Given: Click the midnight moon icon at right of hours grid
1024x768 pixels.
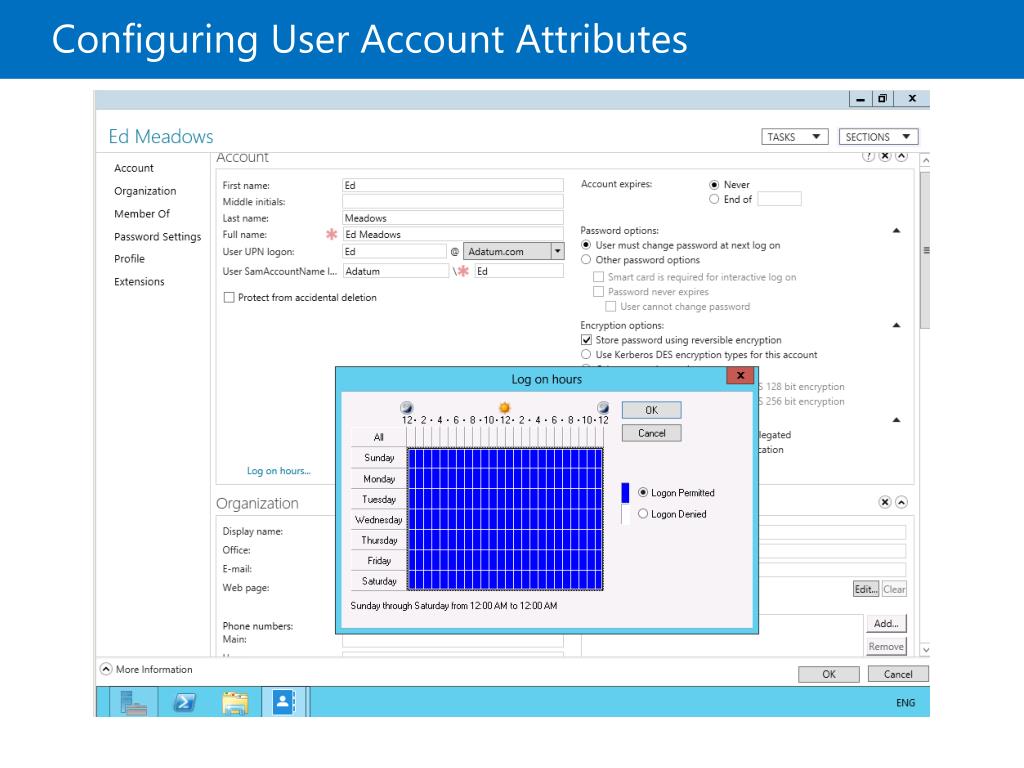Looking at the screenshot, I should pos(603,408).
